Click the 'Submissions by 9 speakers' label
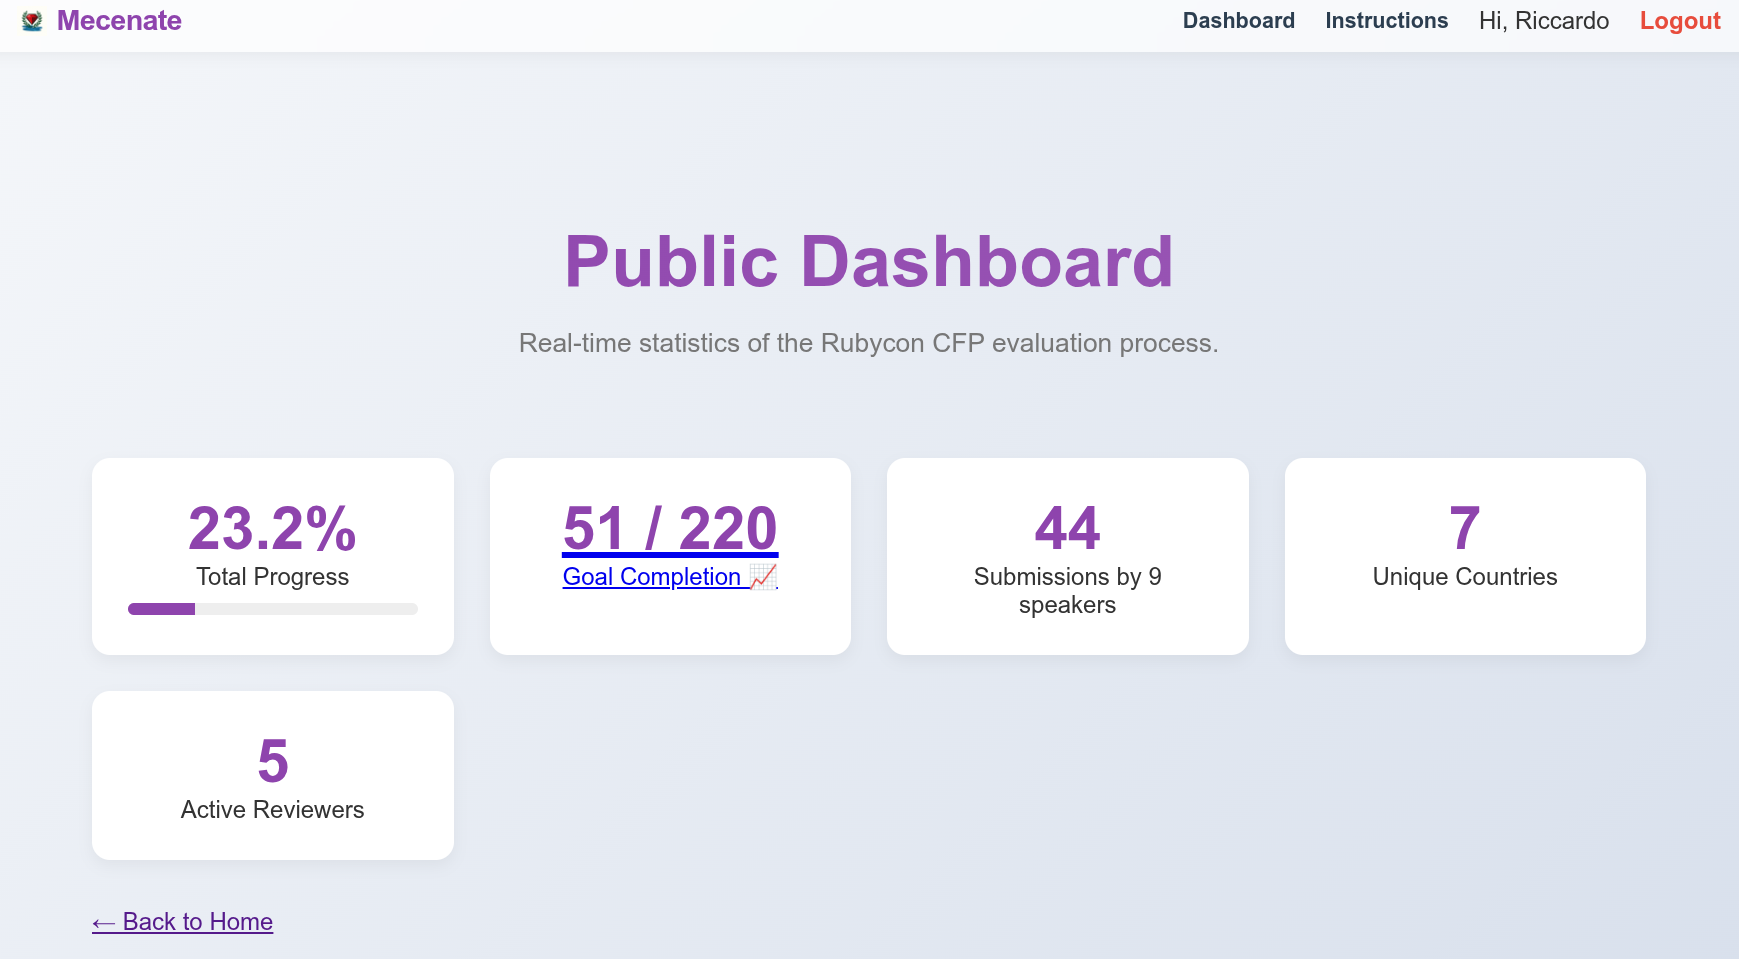 click(x=1067, y=590)
